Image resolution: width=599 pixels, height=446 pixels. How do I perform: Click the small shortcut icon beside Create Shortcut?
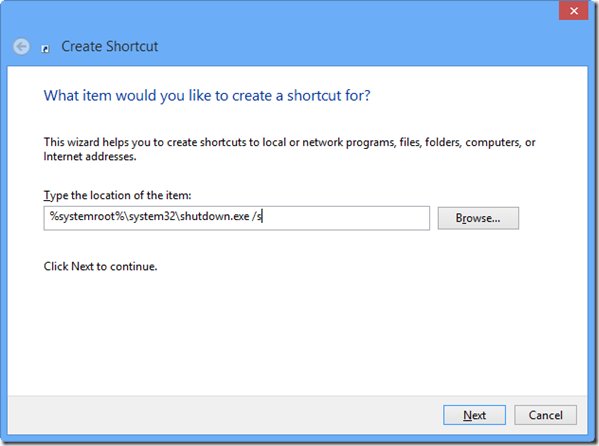coord(45,49)
